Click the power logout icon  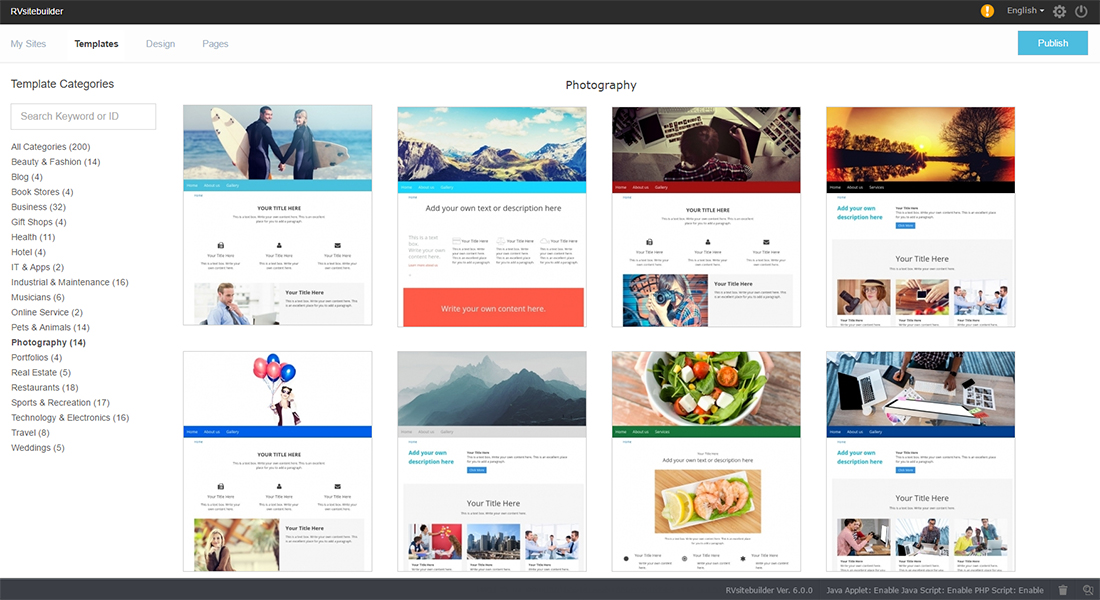pyautogui.click(x=1081, y=12)
